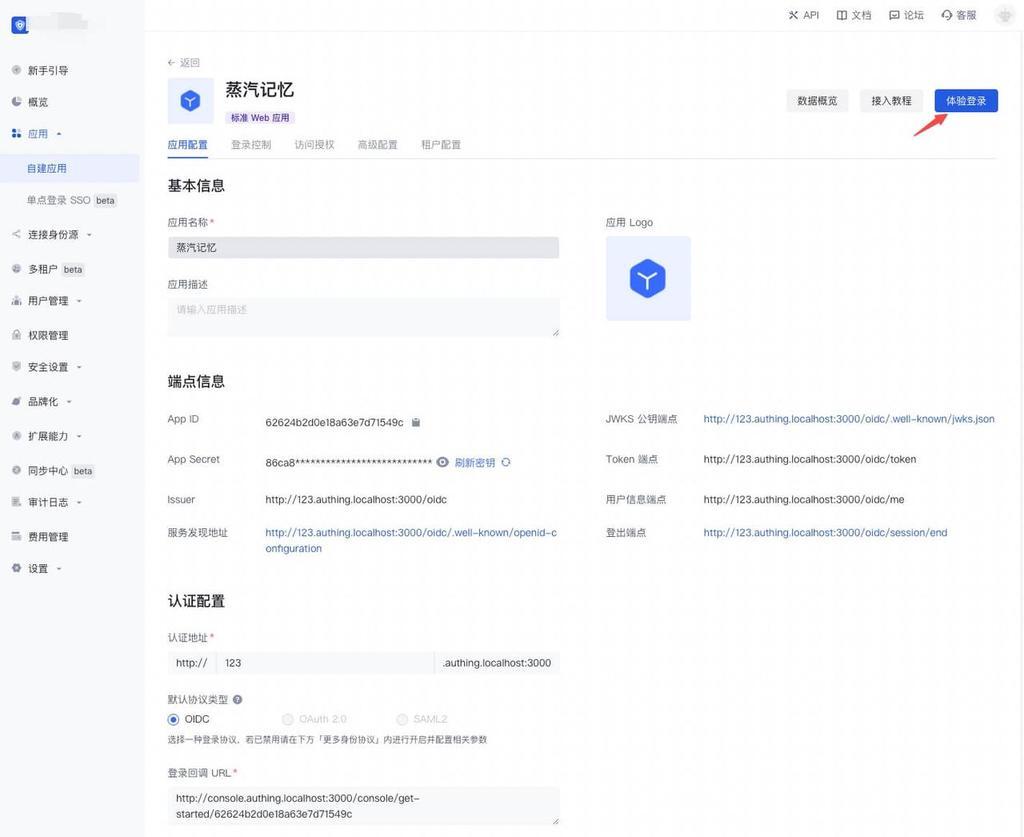Switch to the 租户配置 tab

point(441,145)
